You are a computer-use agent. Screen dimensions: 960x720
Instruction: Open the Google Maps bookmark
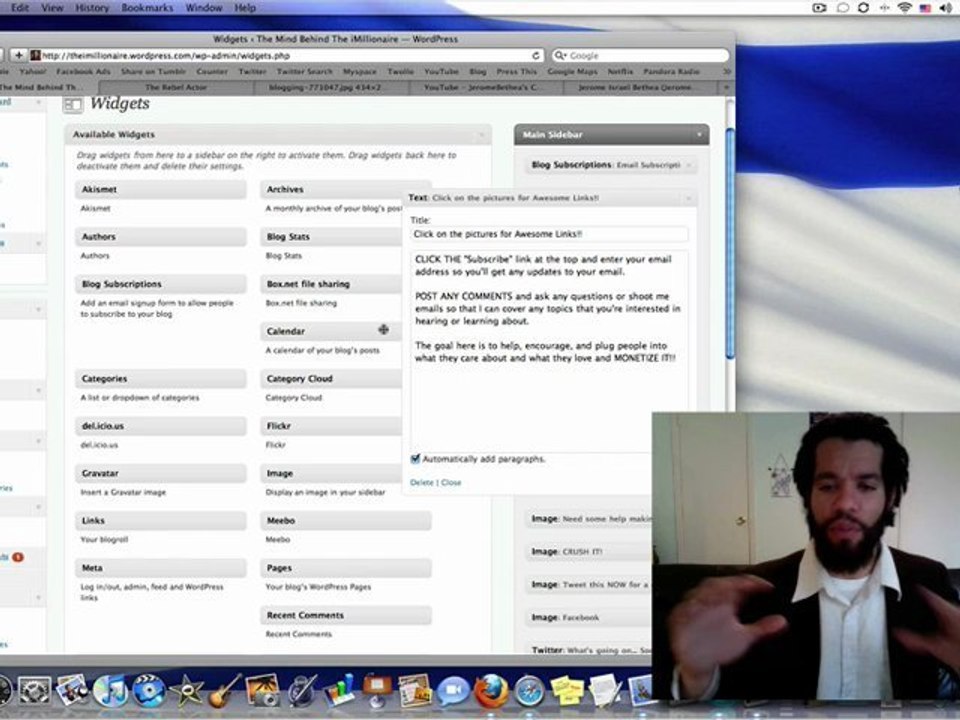[572, 72]
